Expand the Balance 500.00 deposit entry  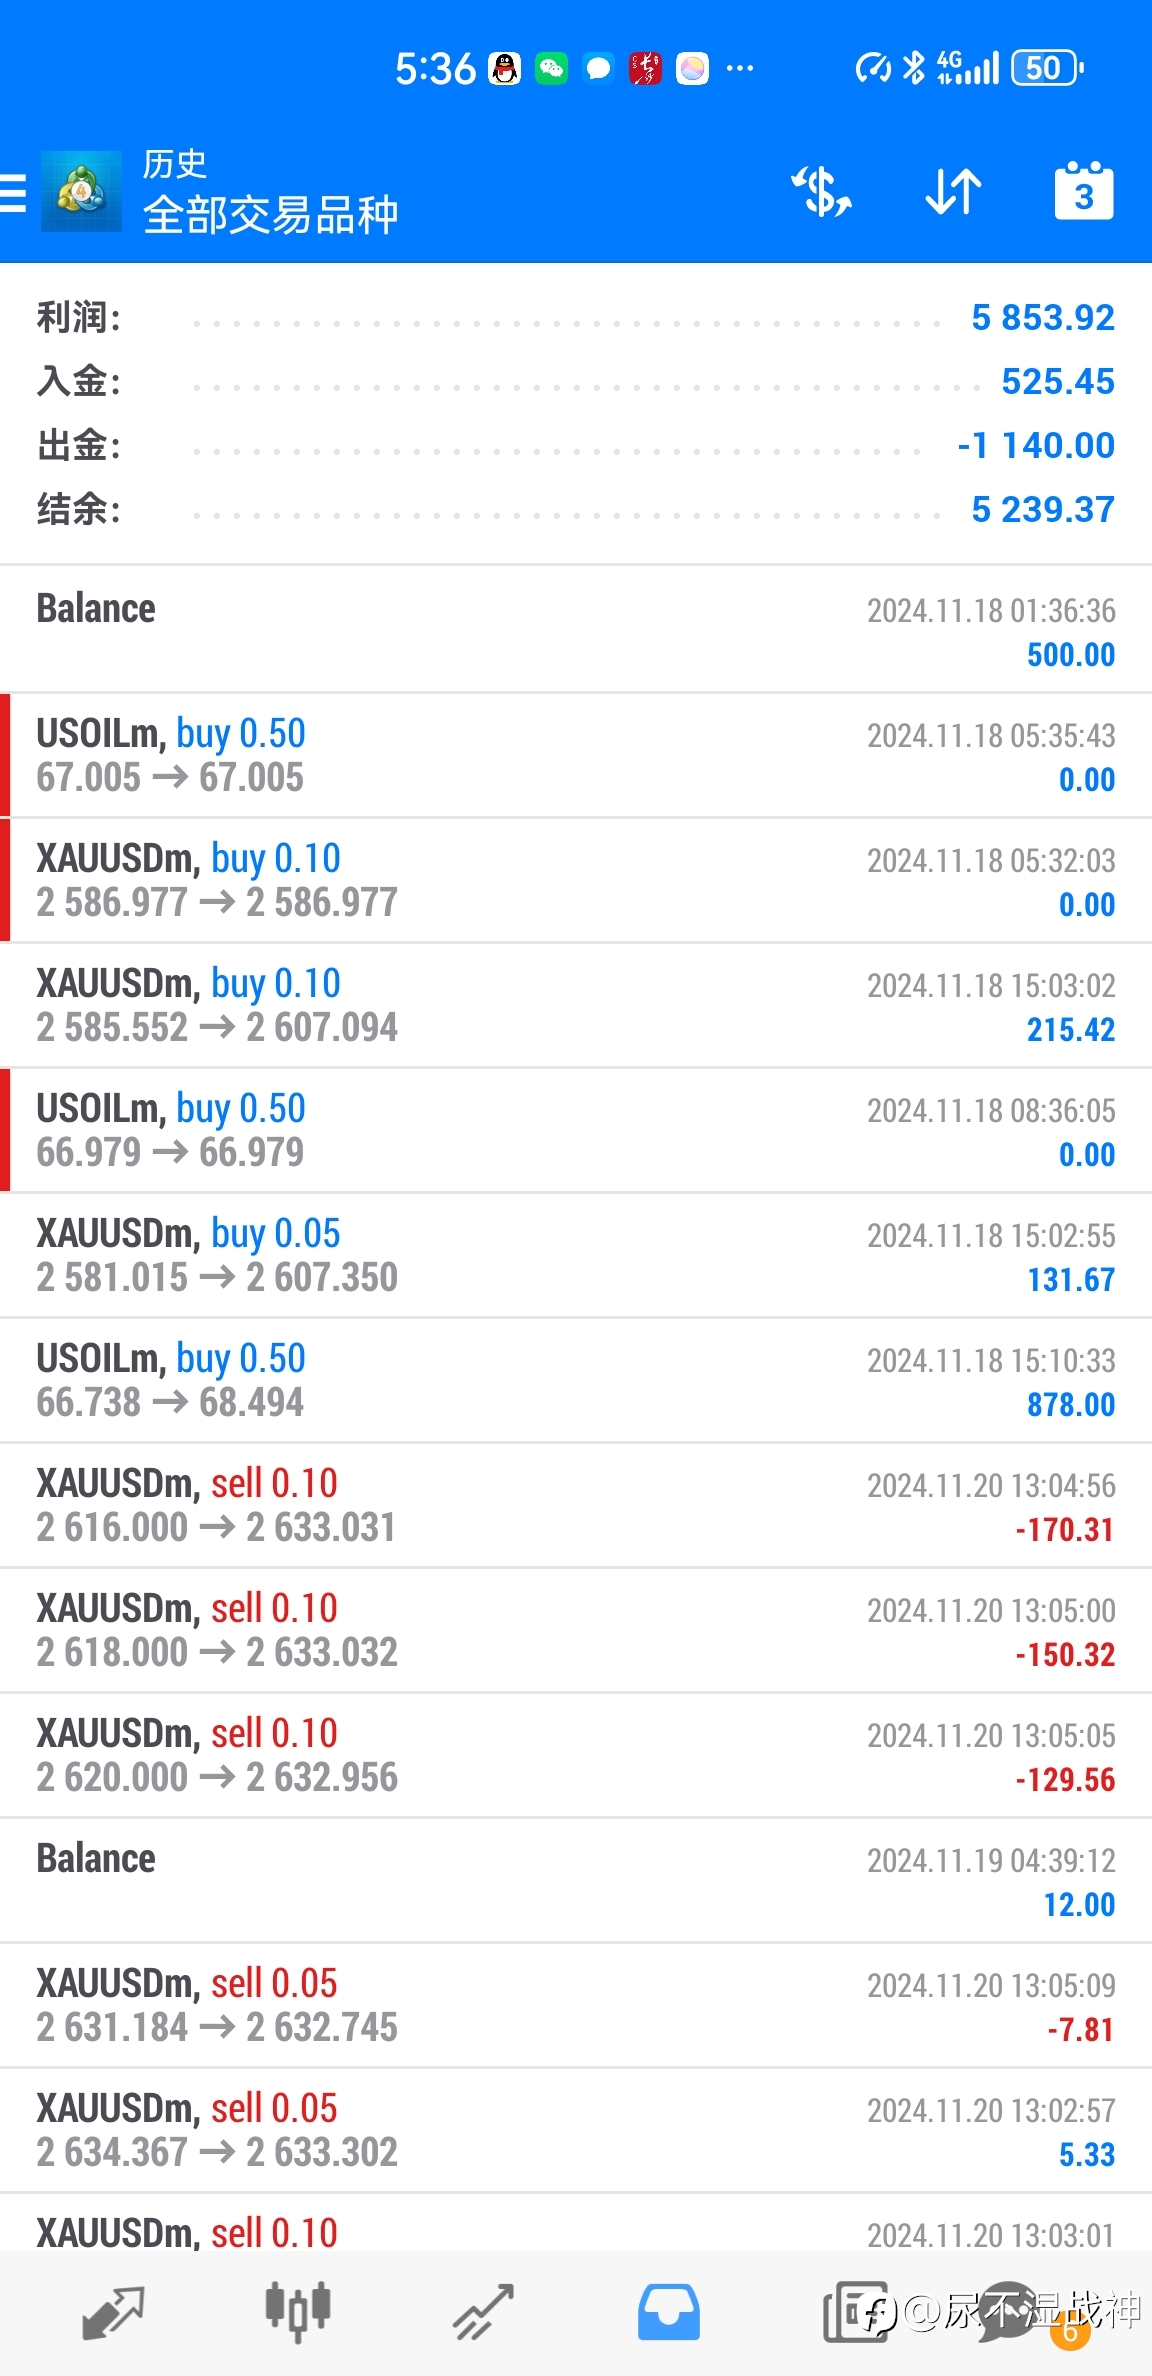(576, 629)
